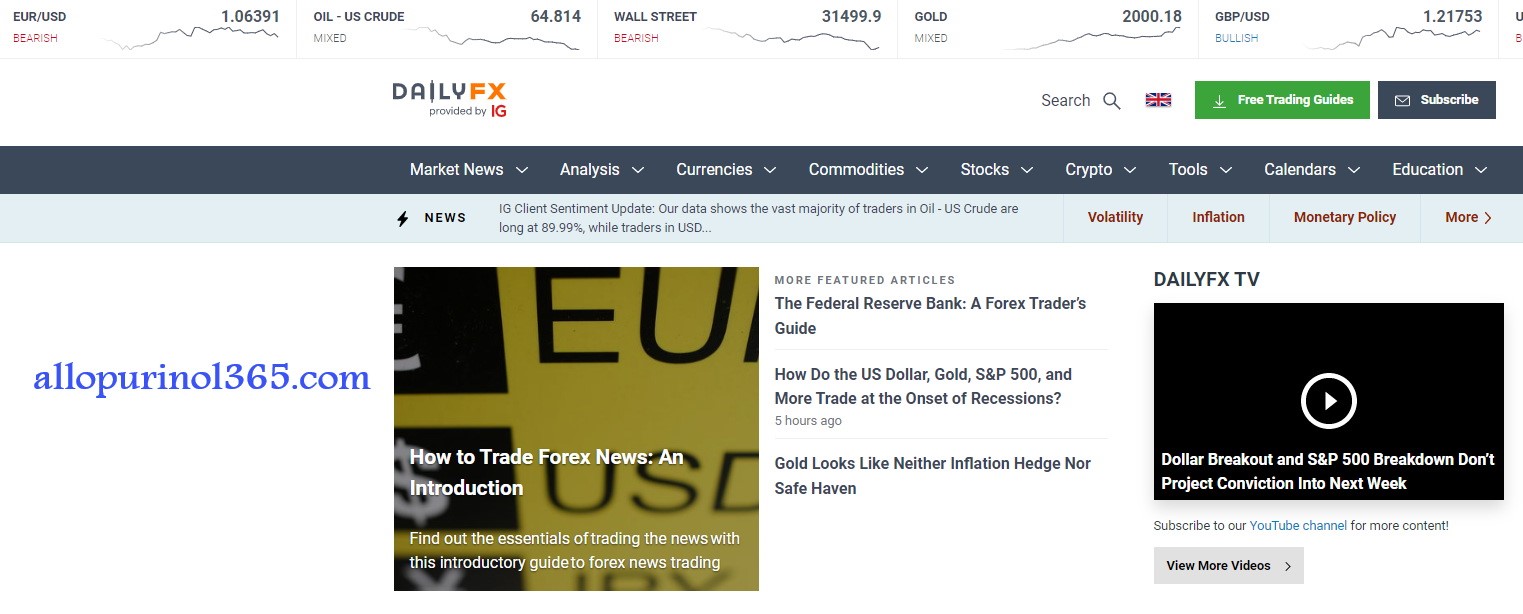Click the DAILYFX TV heading
Image resolution: width=1523 pixels, height=614 pixels.
click(1206, 279)
